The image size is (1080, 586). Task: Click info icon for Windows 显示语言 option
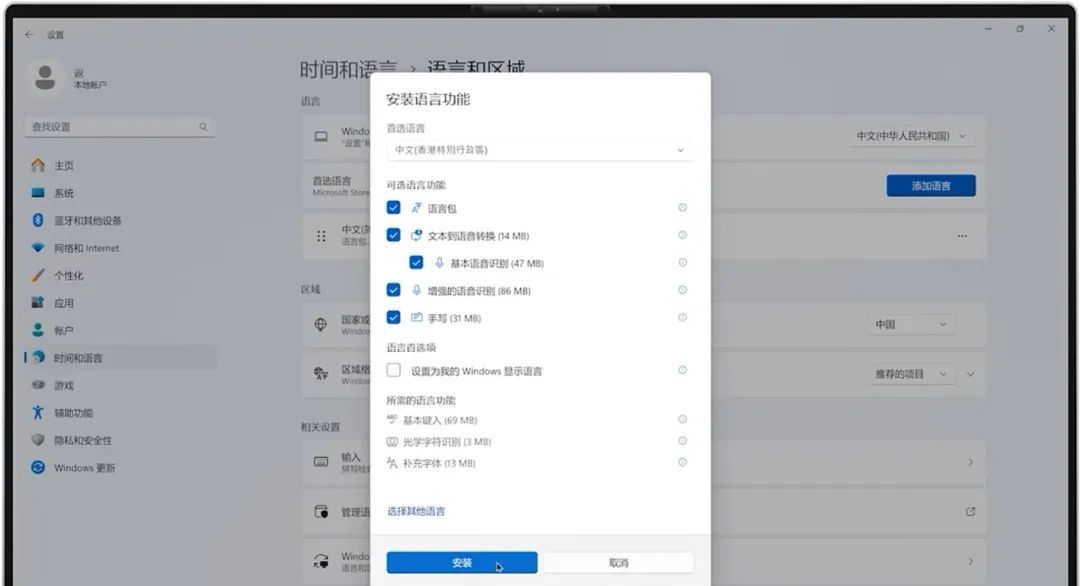(682, 370)
